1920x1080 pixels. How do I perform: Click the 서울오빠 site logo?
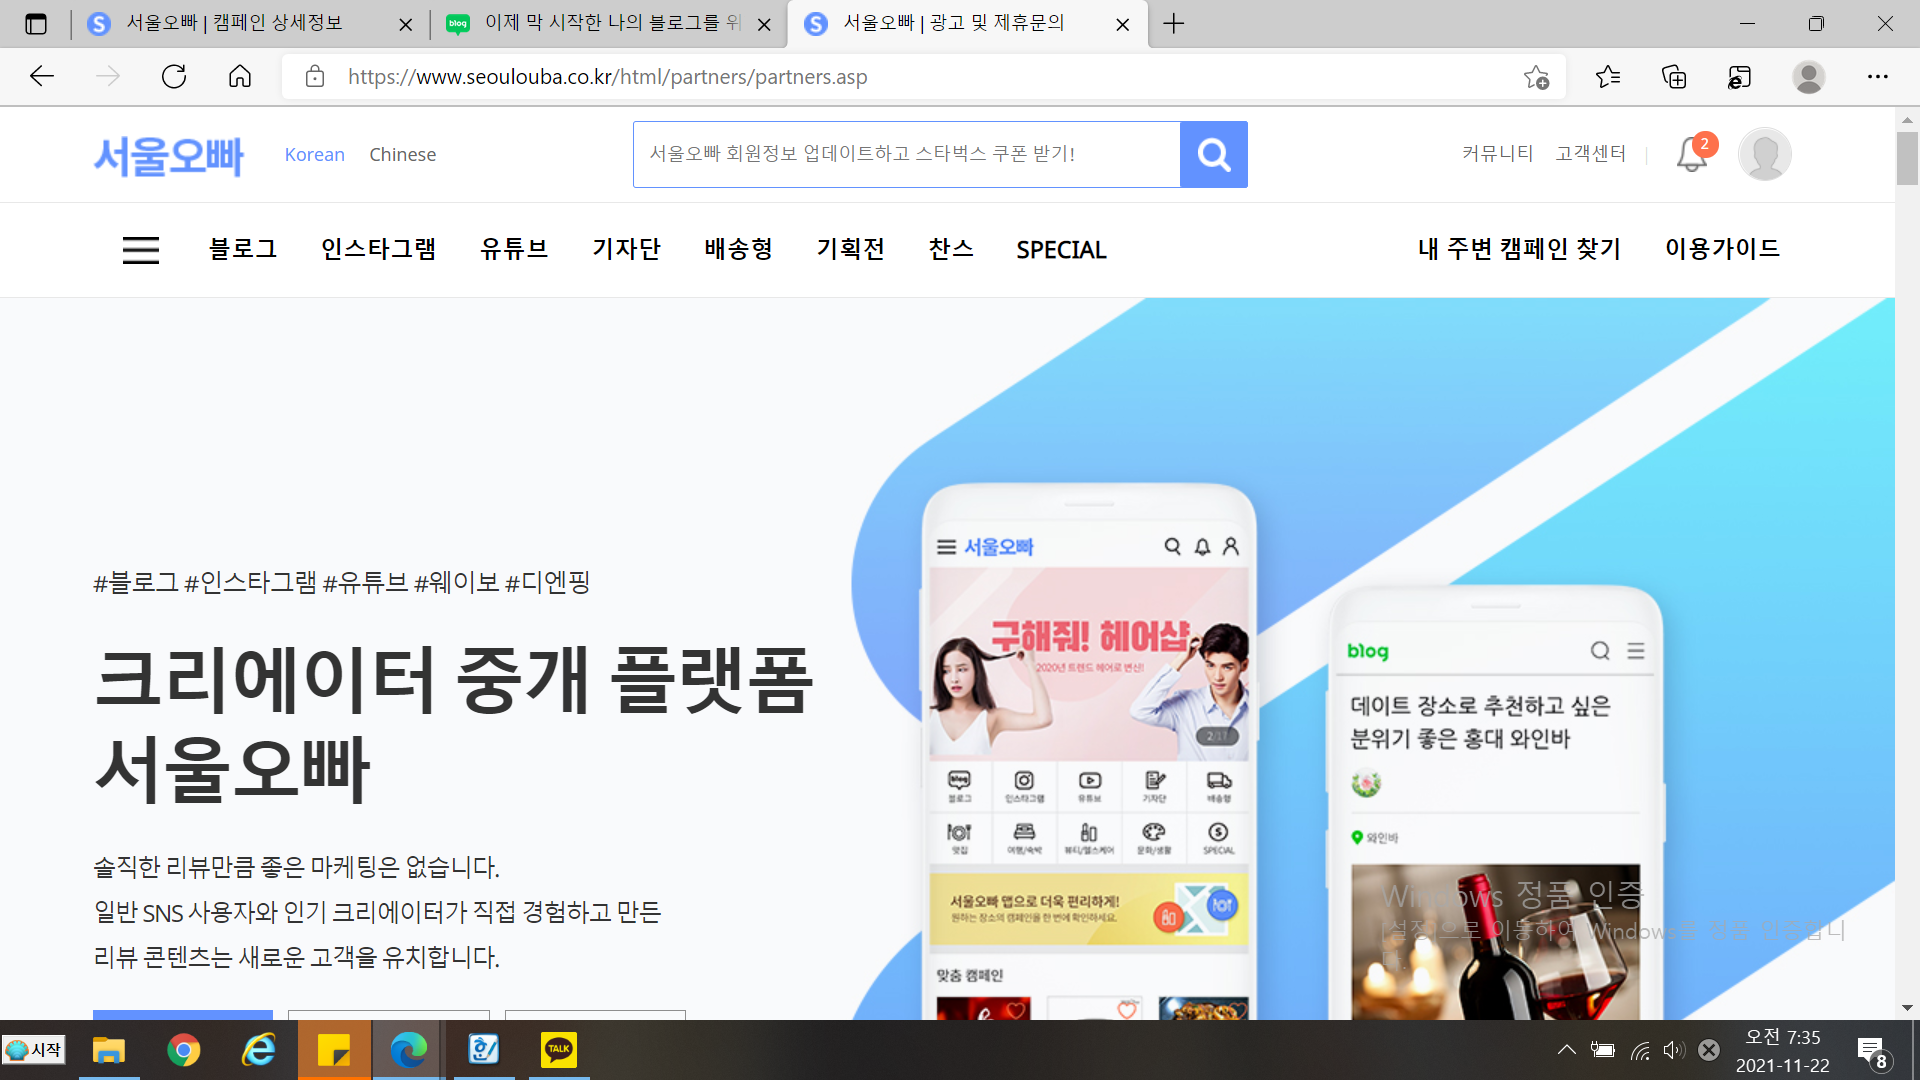point(168,156)
